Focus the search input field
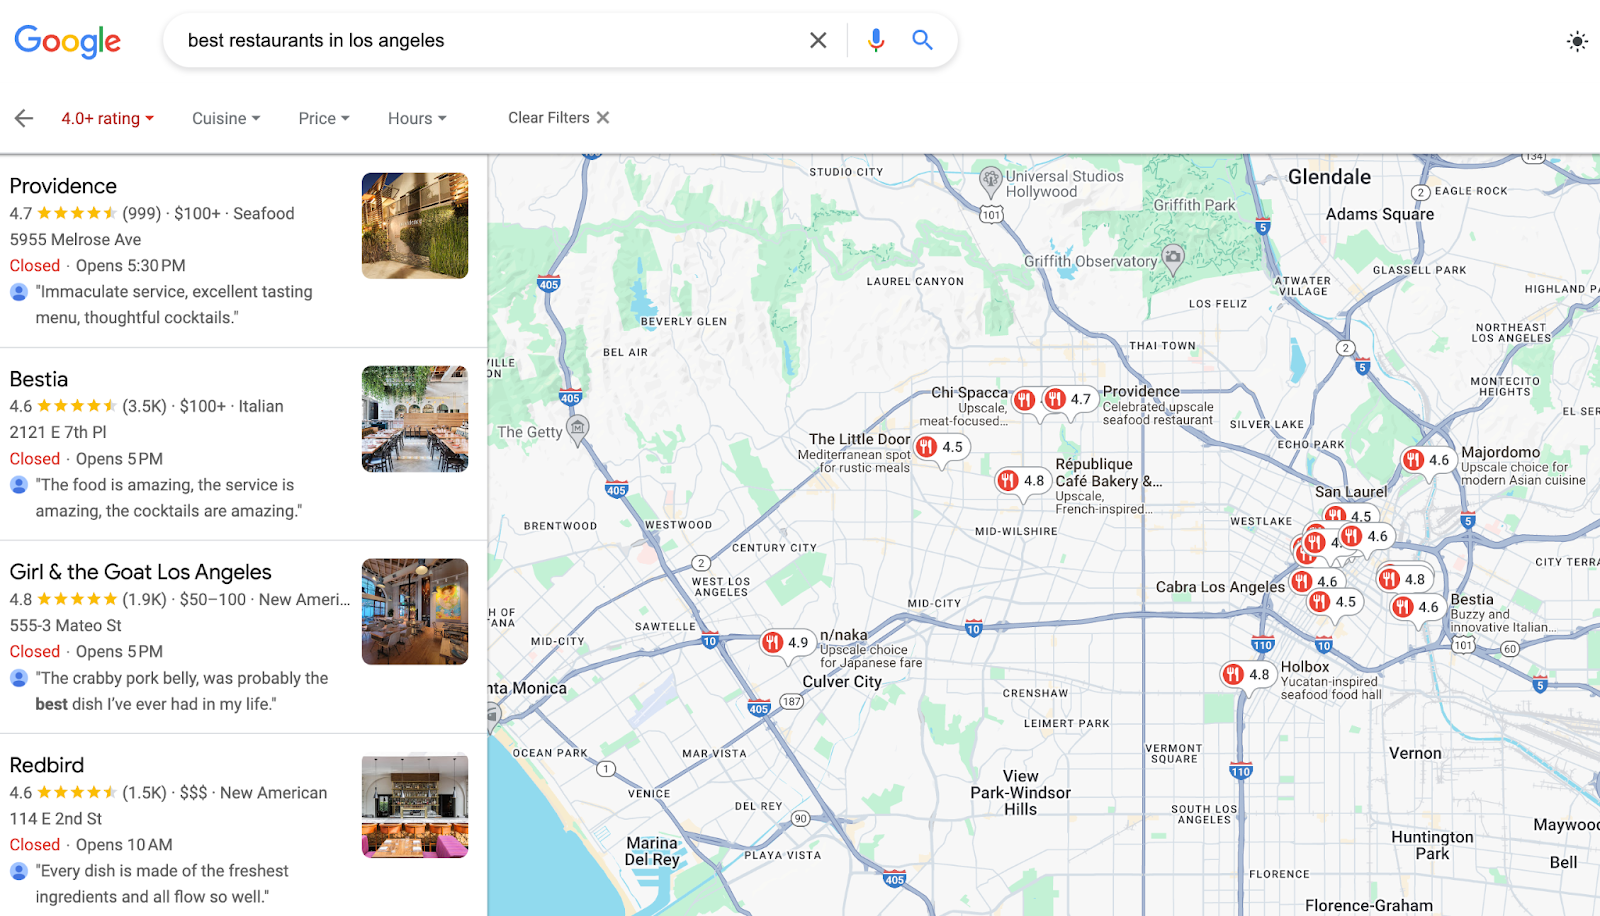The image size is (1600, 916). (x=490, y=40)
